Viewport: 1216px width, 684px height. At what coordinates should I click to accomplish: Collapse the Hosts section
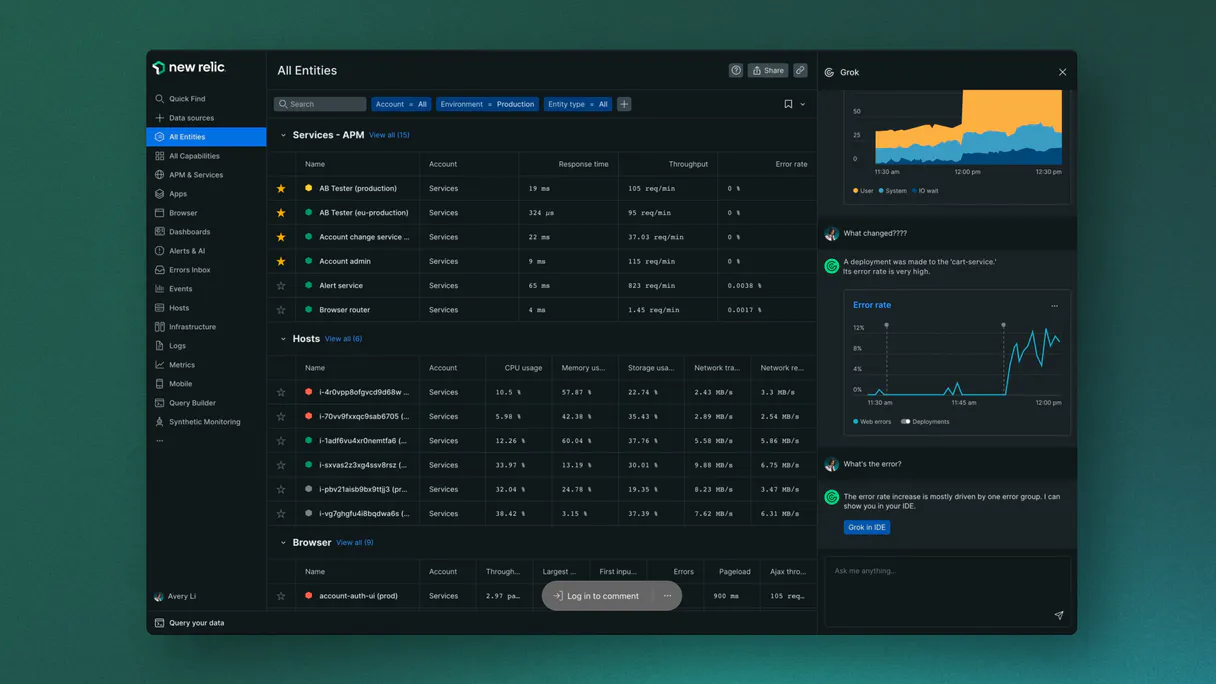(x=284, y=339)
